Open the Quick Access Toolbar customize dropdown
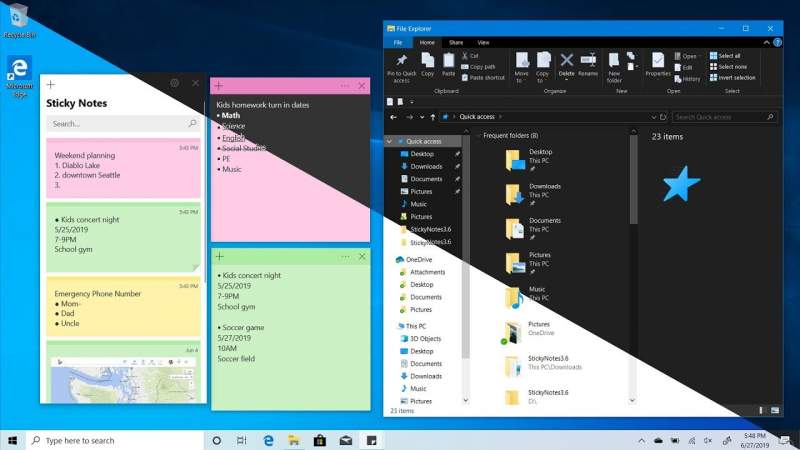The width and height of the screenshot is (800, 450). tap(412, 102)
